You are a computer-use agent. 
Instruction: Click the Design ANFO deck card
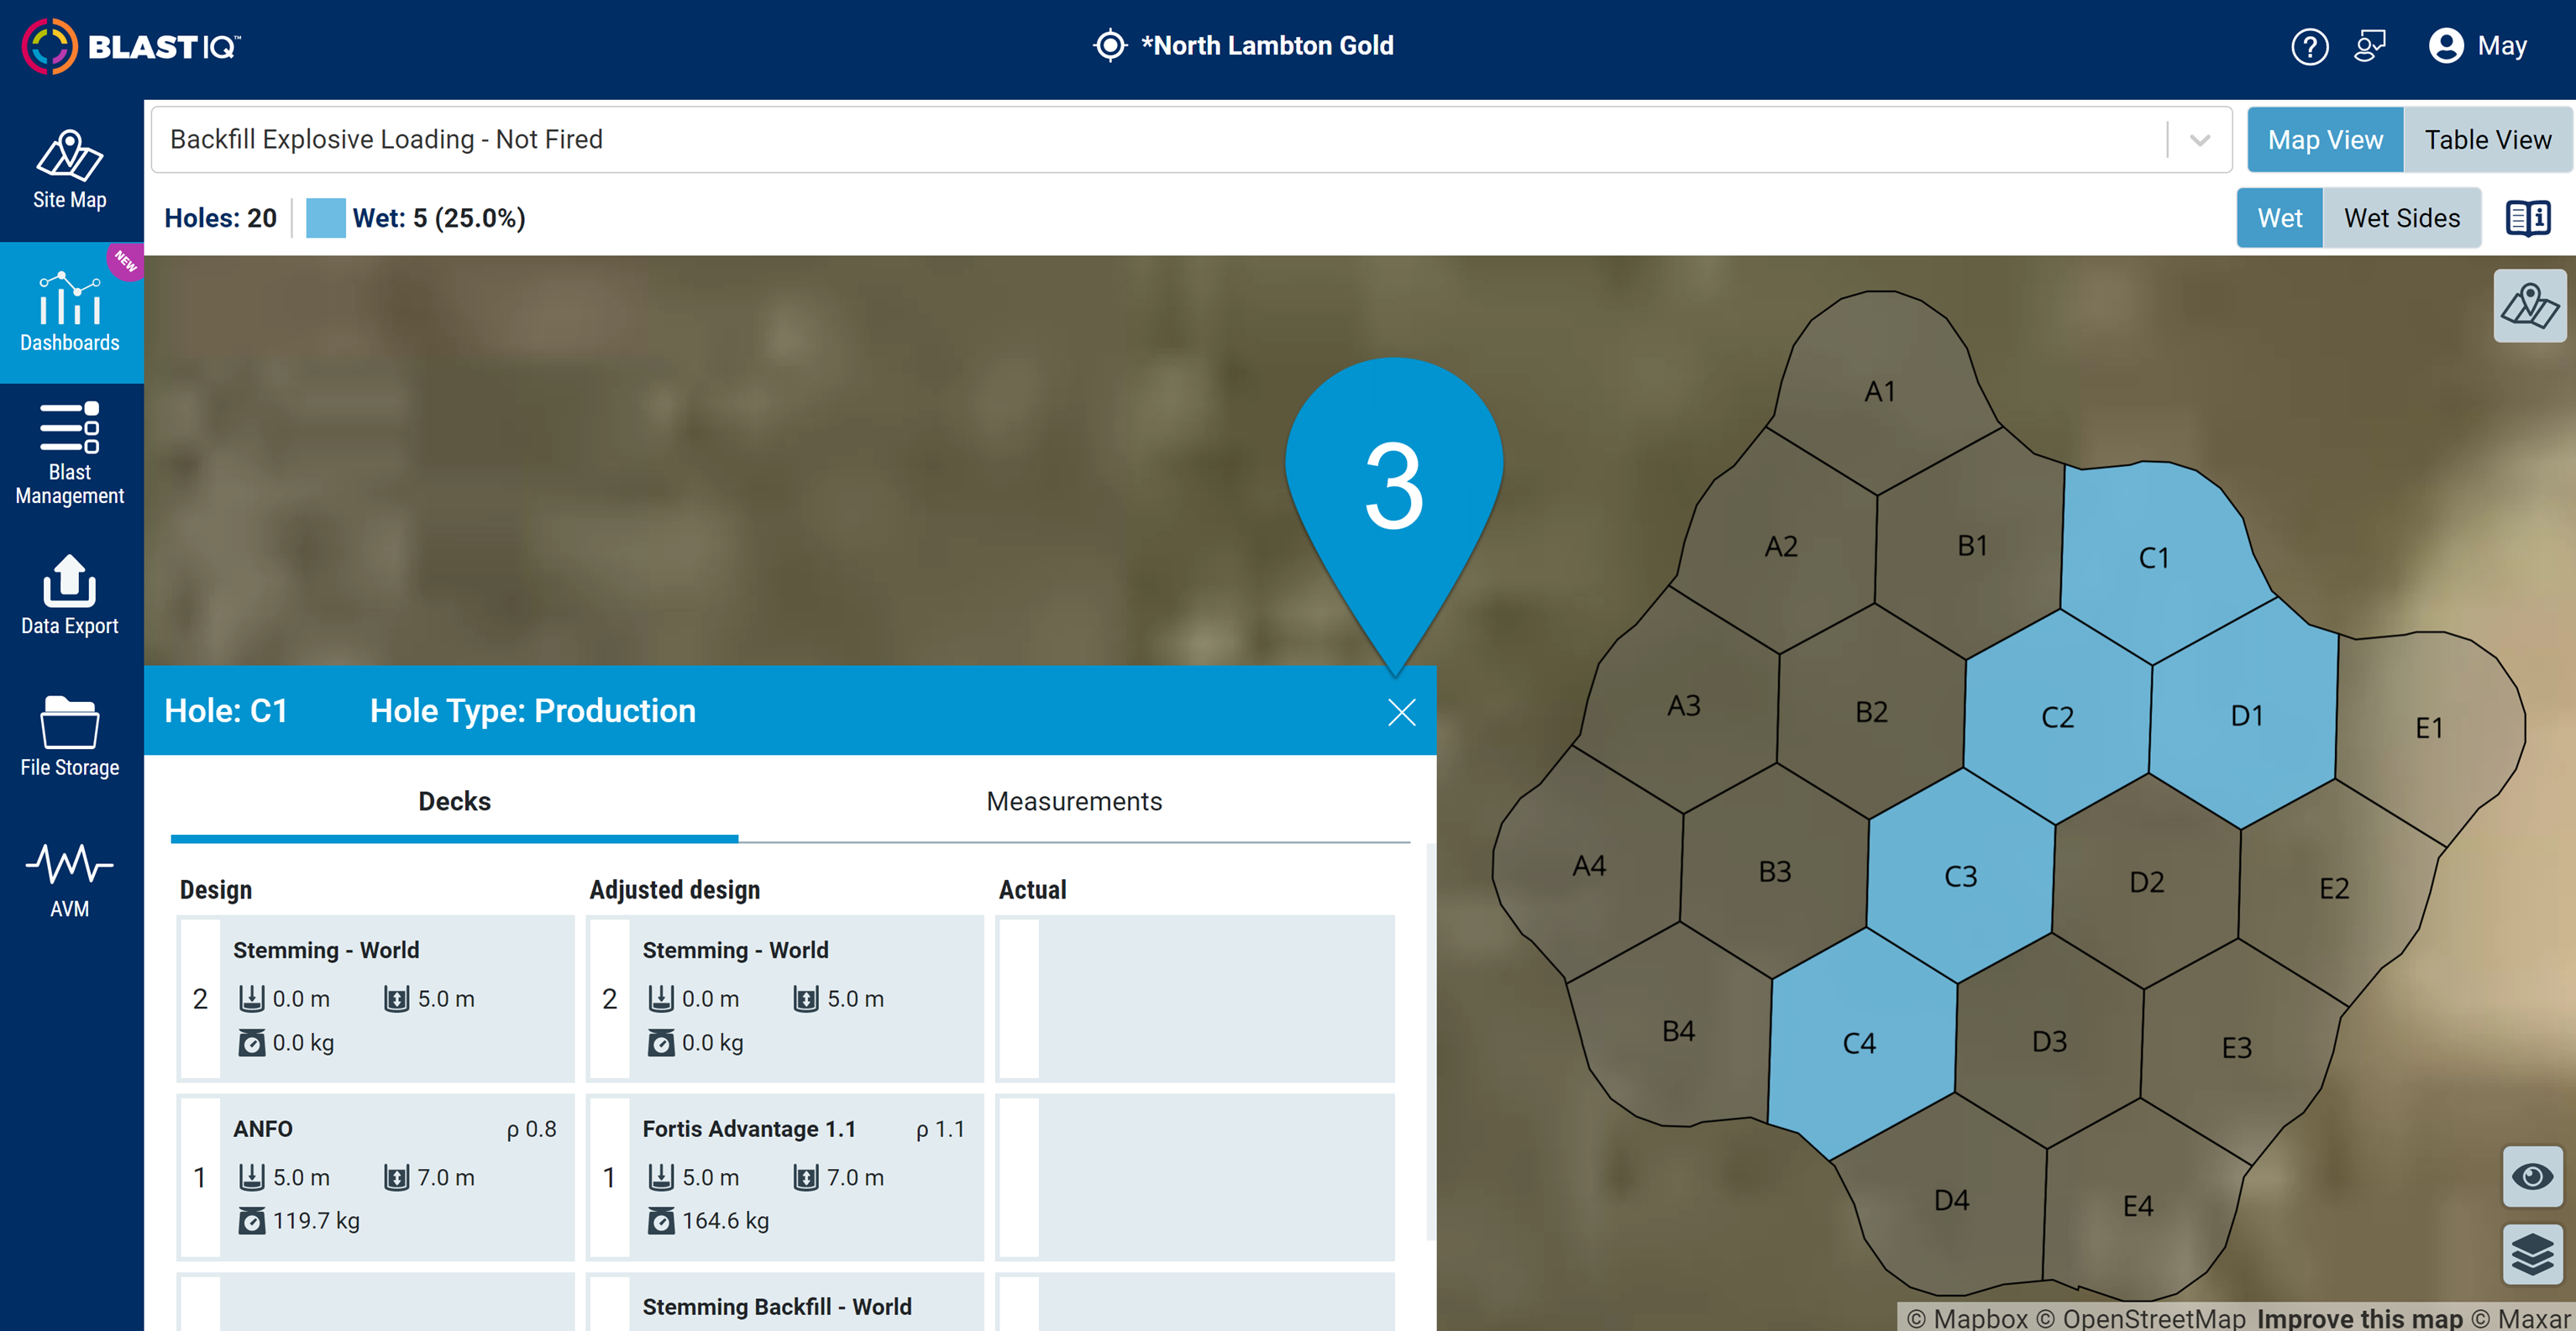376,1177
